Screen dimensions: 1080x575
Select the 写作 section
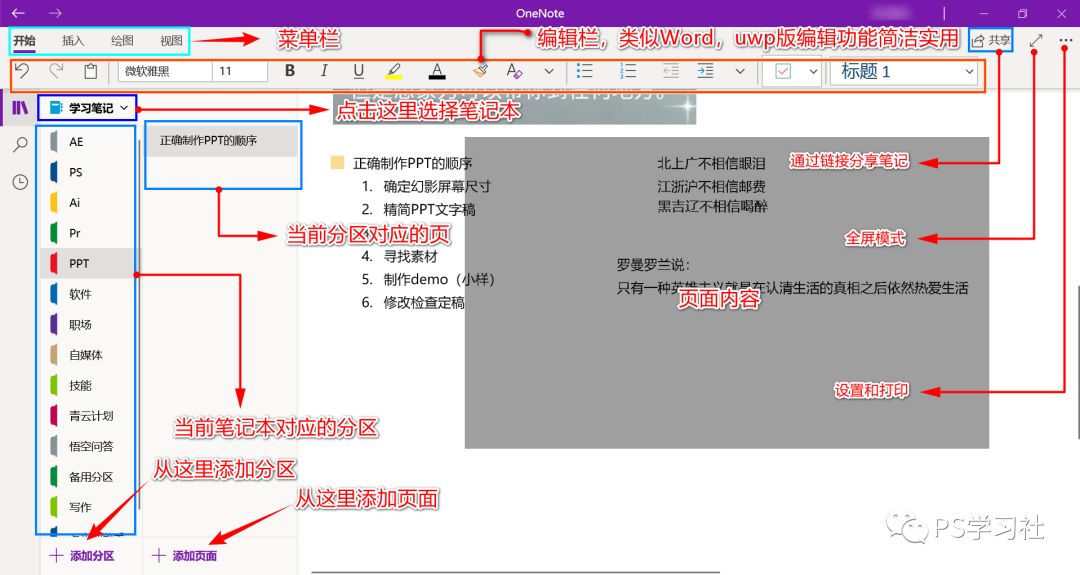tap(88, 506)
